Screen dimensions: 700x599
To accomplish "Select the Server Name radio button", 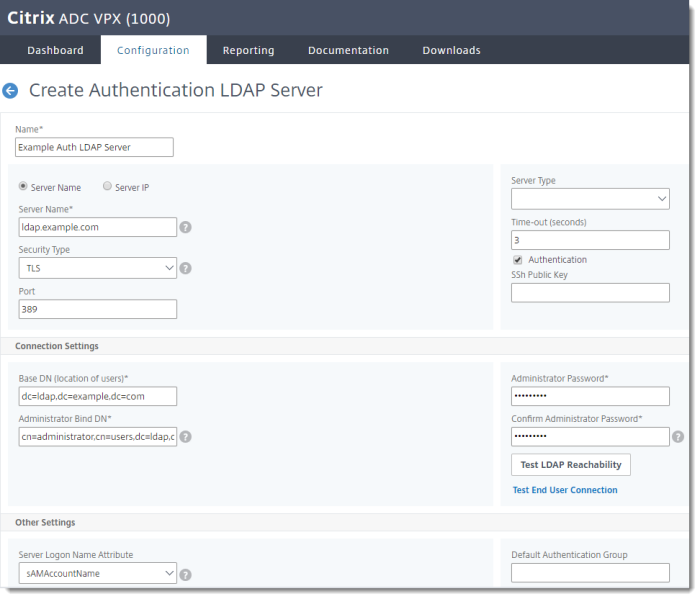I will tap(24, 187).
